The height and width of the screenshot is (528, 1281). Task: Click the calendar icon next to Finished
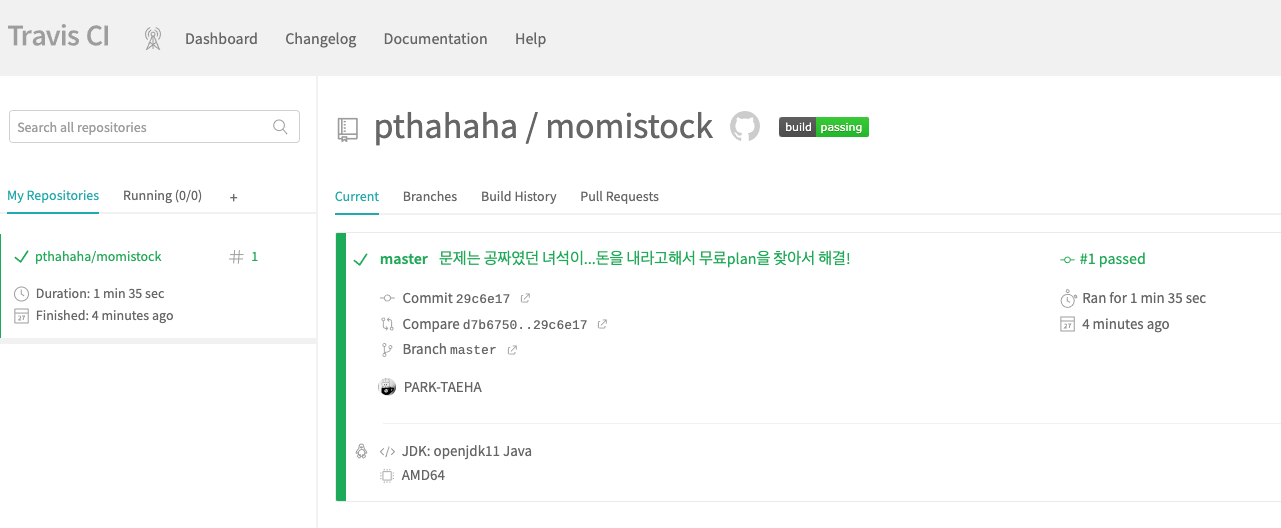tap(22, 316)
